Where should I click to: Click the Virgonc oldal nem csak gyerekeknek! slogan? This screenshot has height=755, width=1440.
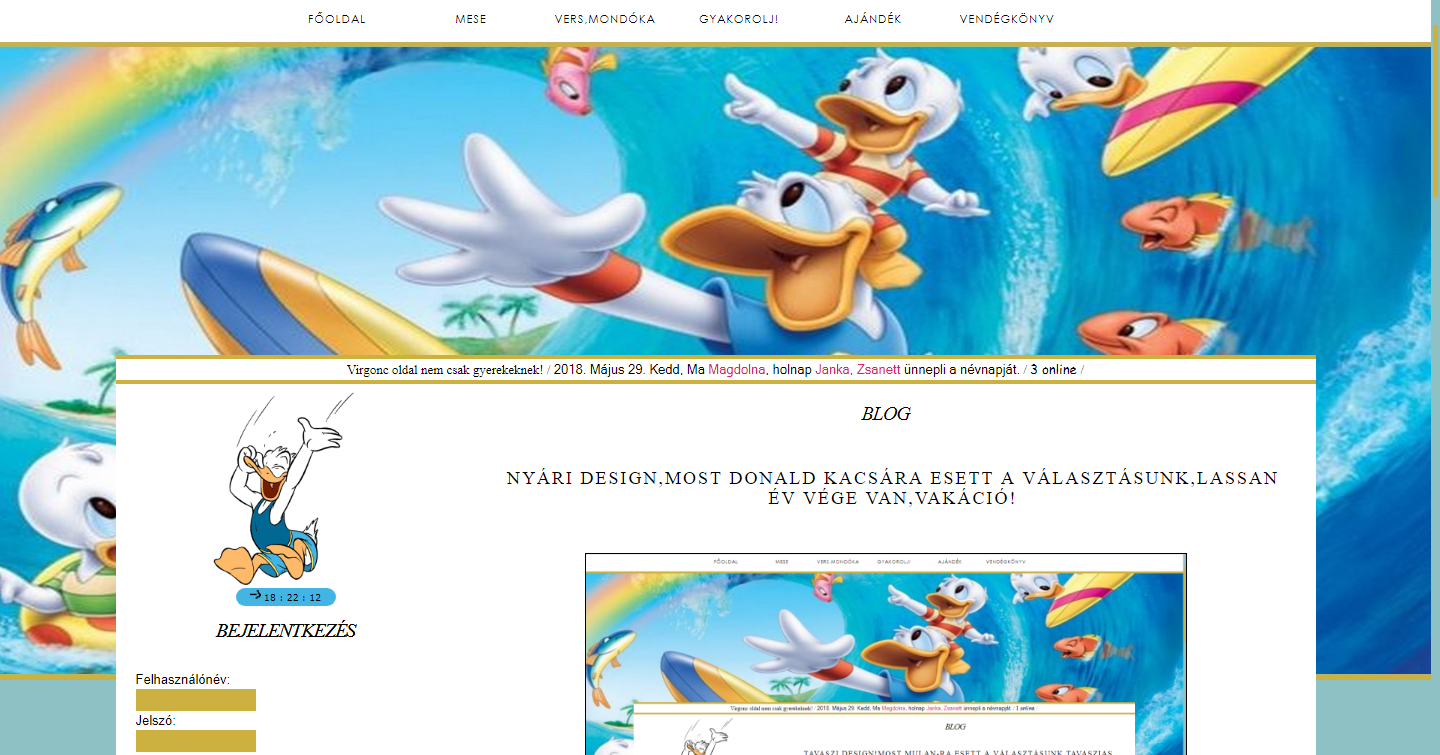(x=445, y=370)
